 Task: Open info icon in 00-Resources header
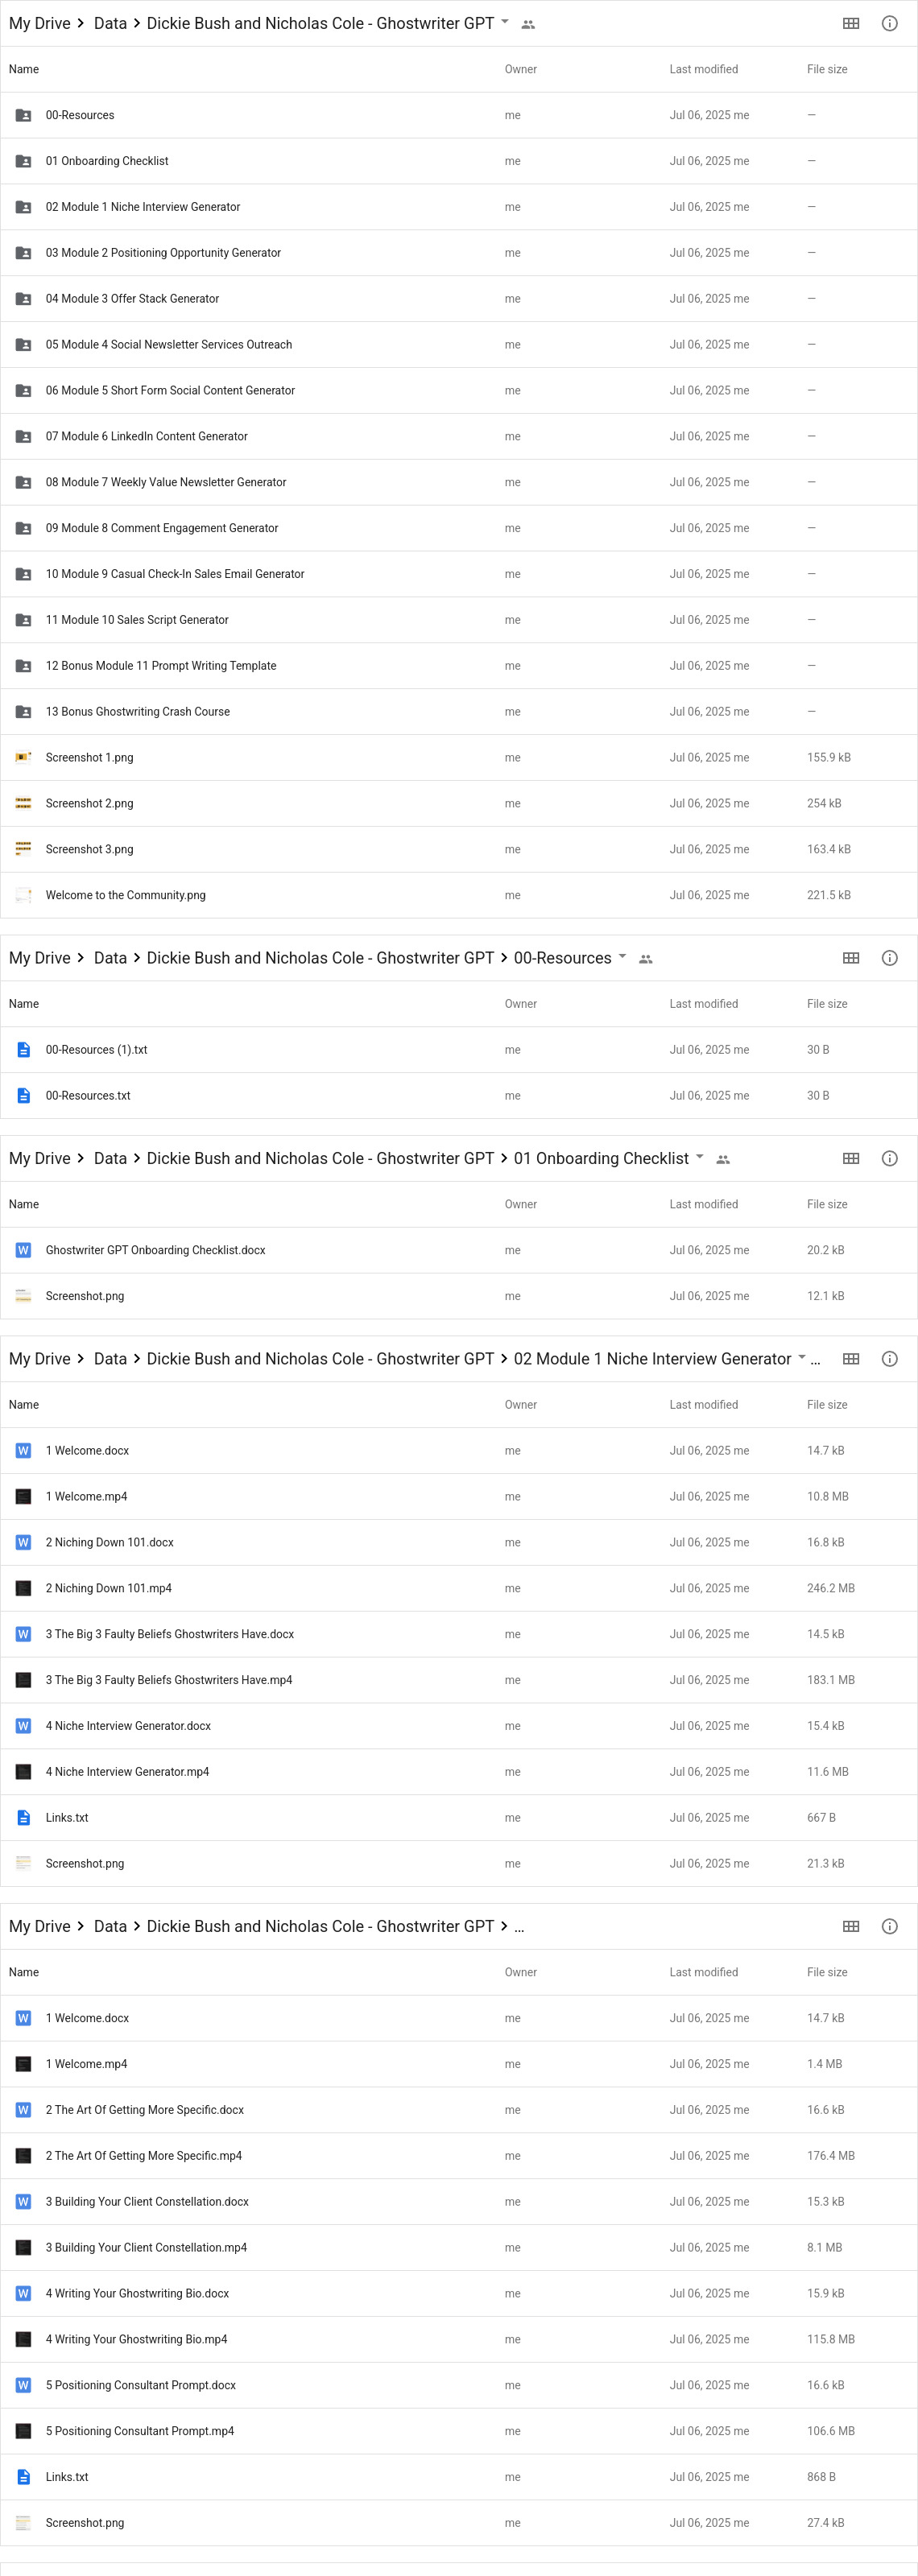pyautogui.click(x=889, y=958)
